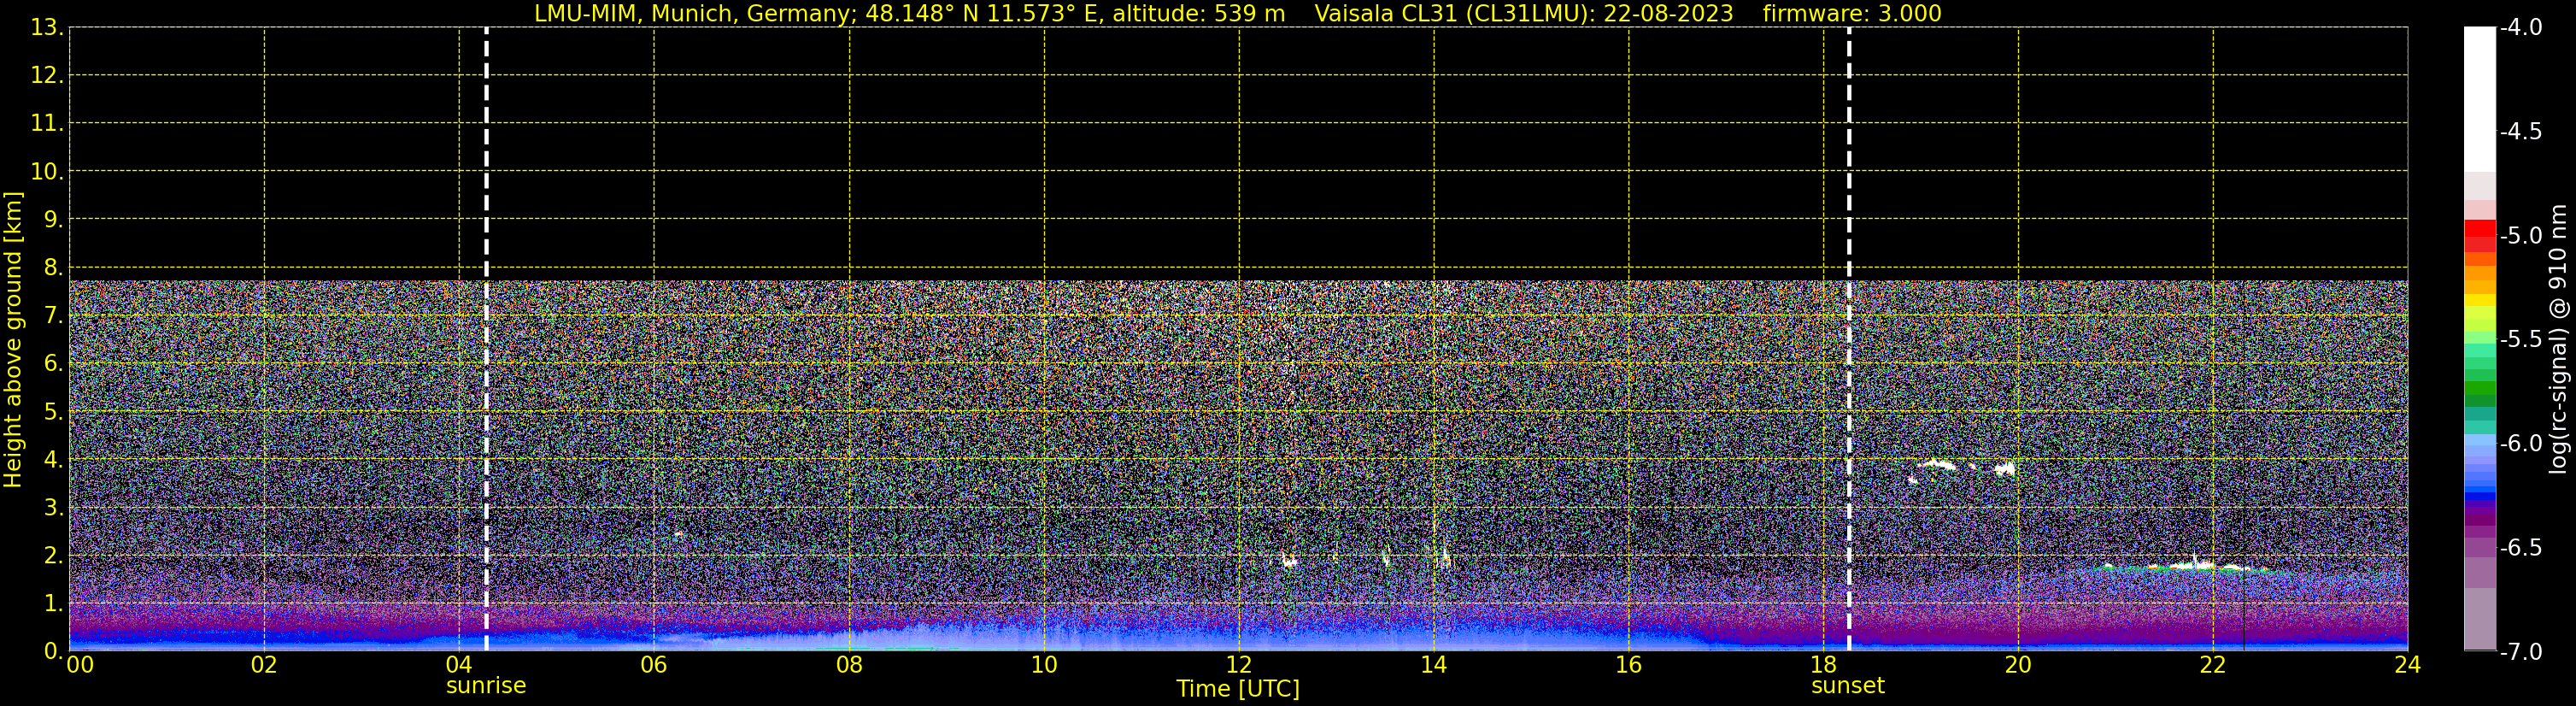Image resolution: width=2576 pixels, height=706 pixels.
Task: Click the red band of the colorbar
Action: [x=2480, y=228]
